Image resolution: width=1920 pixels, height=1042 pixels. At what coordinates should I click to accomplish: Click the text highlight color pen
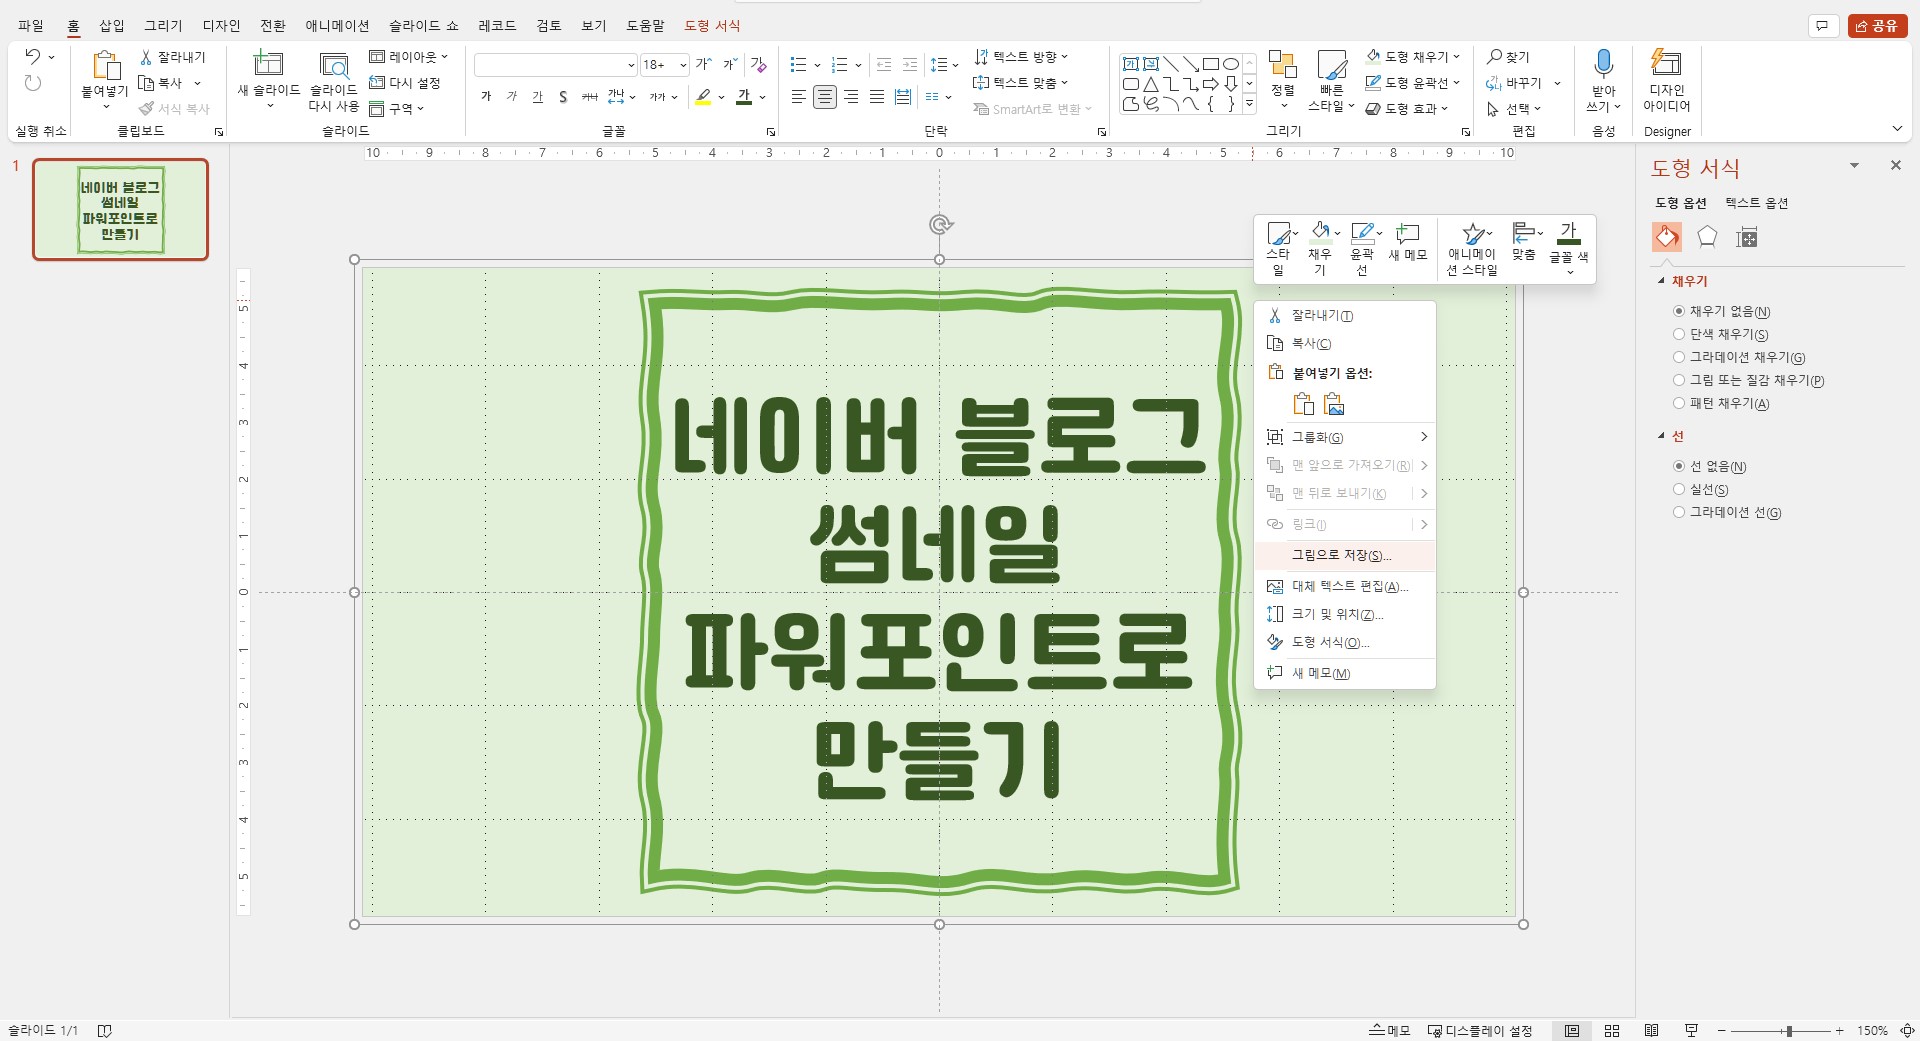[x=704, y=97]
